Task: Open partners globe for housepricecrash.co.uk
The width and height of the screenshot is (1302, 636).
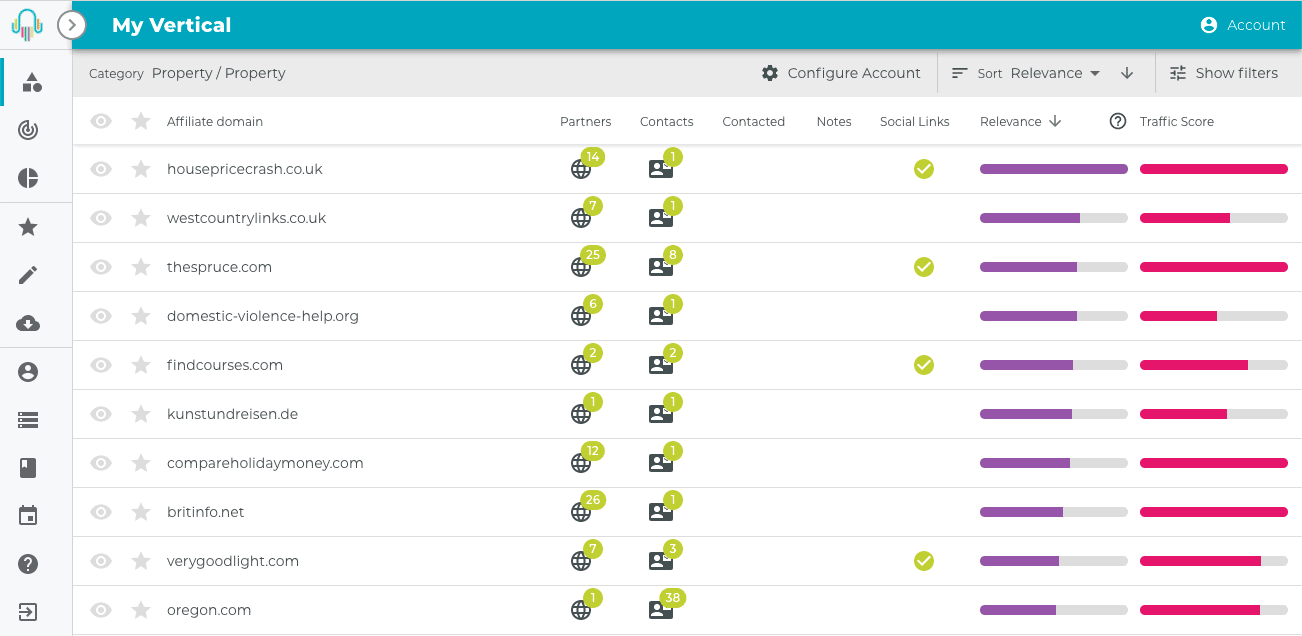Action: tap(581, 169)
